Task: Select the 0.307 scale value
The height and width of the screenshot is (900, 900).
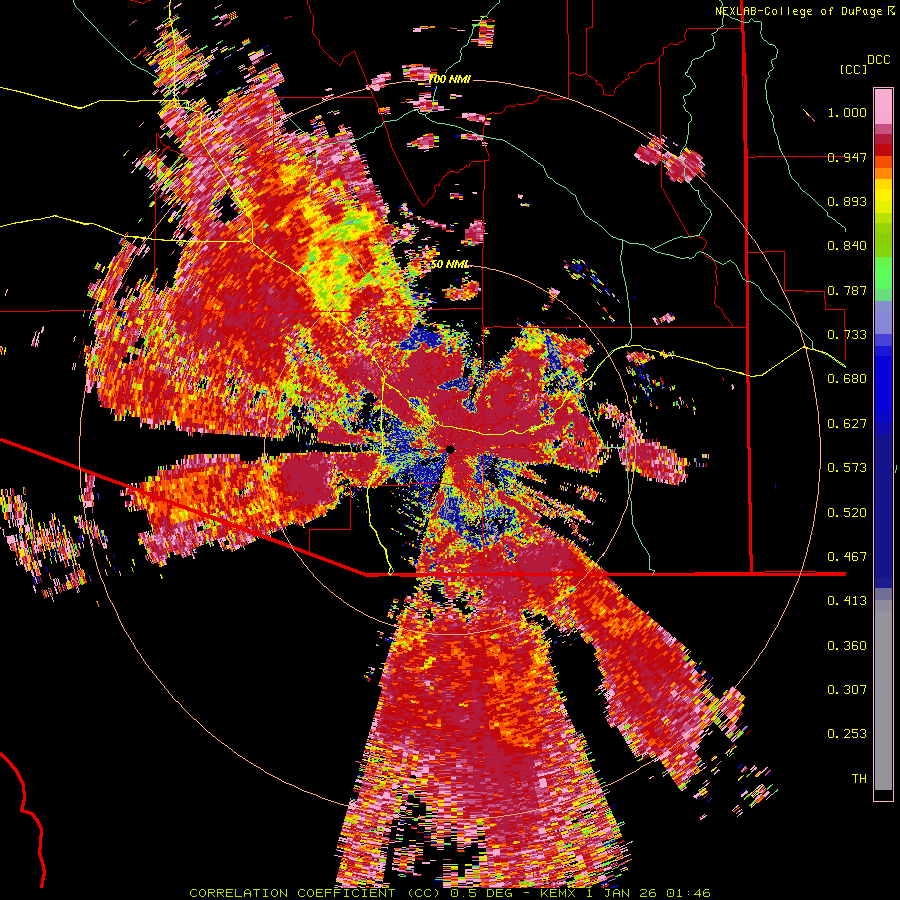Action: click(847, 690)
